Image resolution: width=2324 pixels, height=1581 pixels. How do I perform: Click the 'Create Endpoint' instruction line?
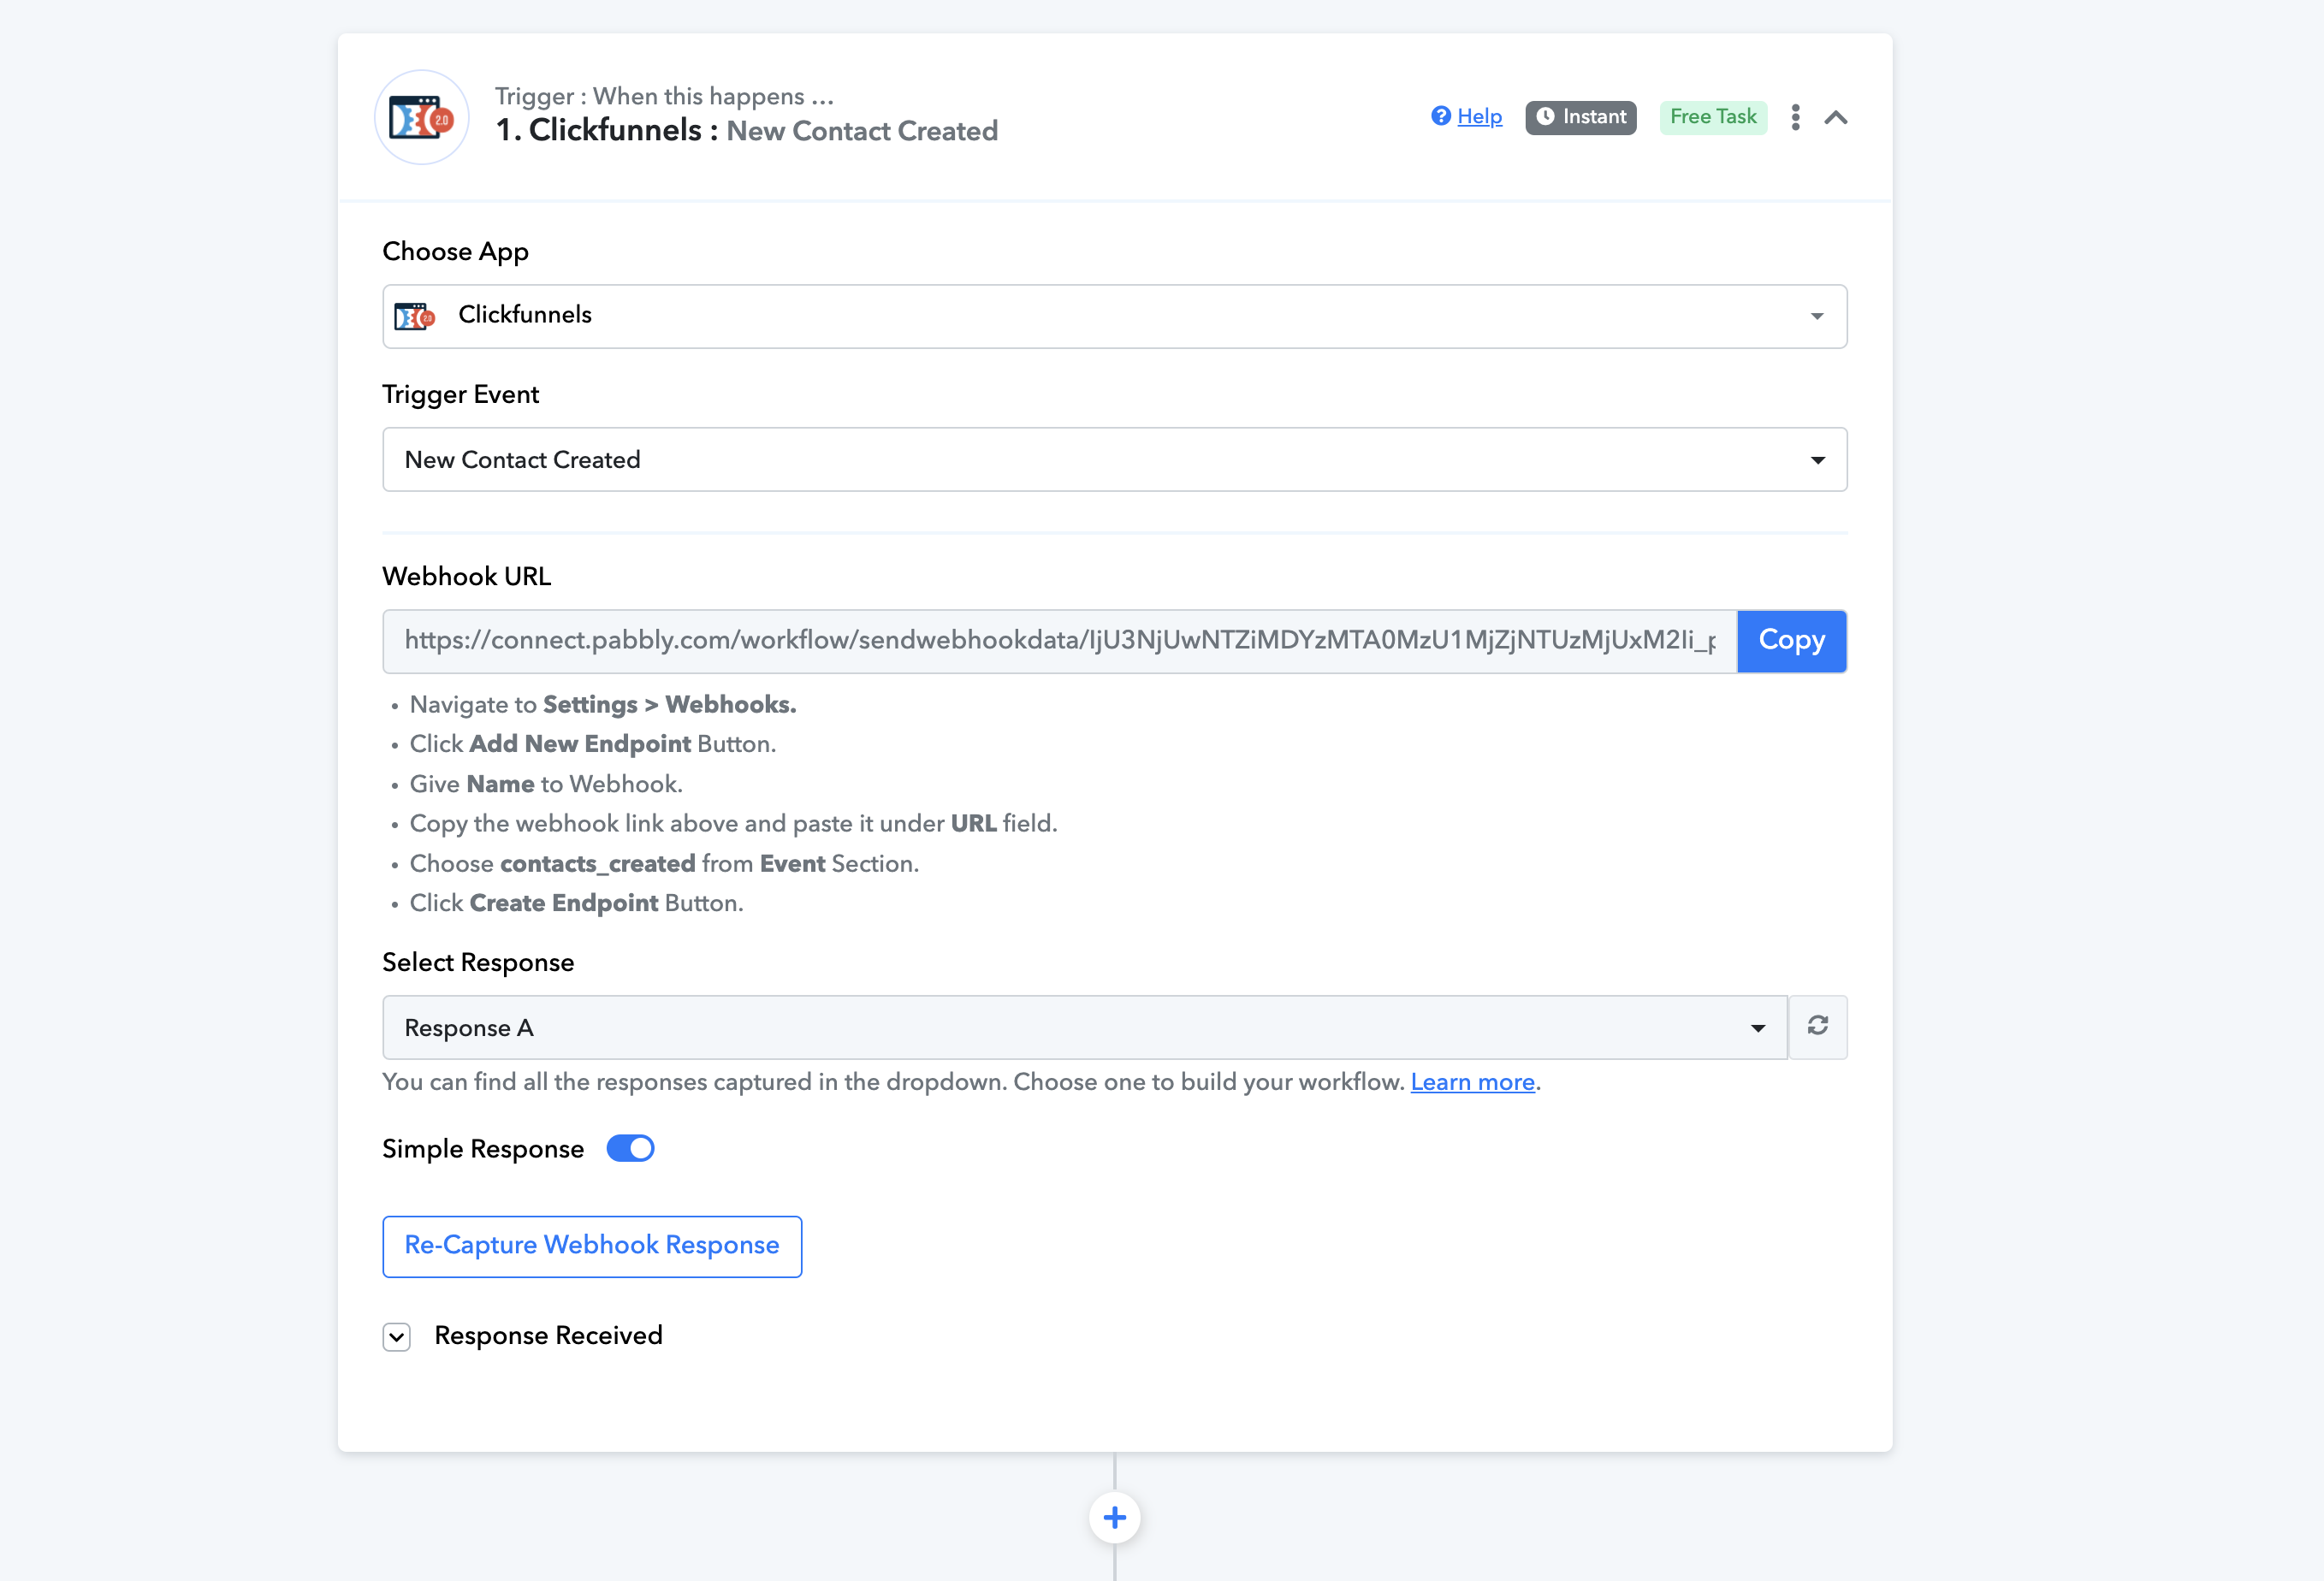[x=576, y=903]
